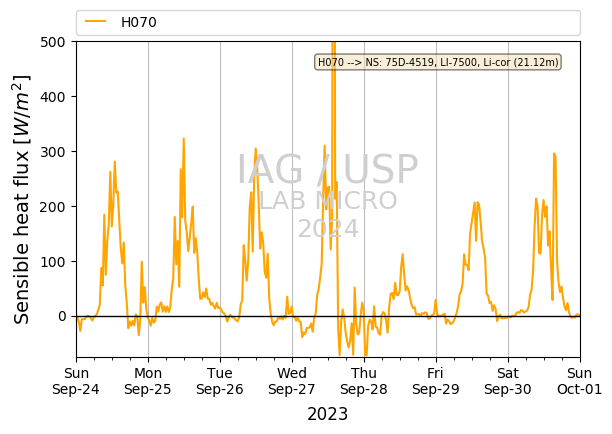The width and height of the screenshot is (612, 434).
Task: Click the Fri Sep-29 date label
Action: pos(436,381)
